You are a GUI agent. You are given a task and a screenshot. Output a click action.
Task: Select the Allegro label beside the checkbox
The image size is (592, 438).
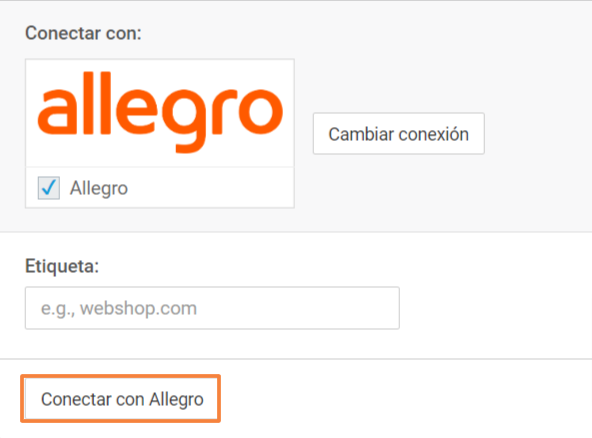click(99, 188)
